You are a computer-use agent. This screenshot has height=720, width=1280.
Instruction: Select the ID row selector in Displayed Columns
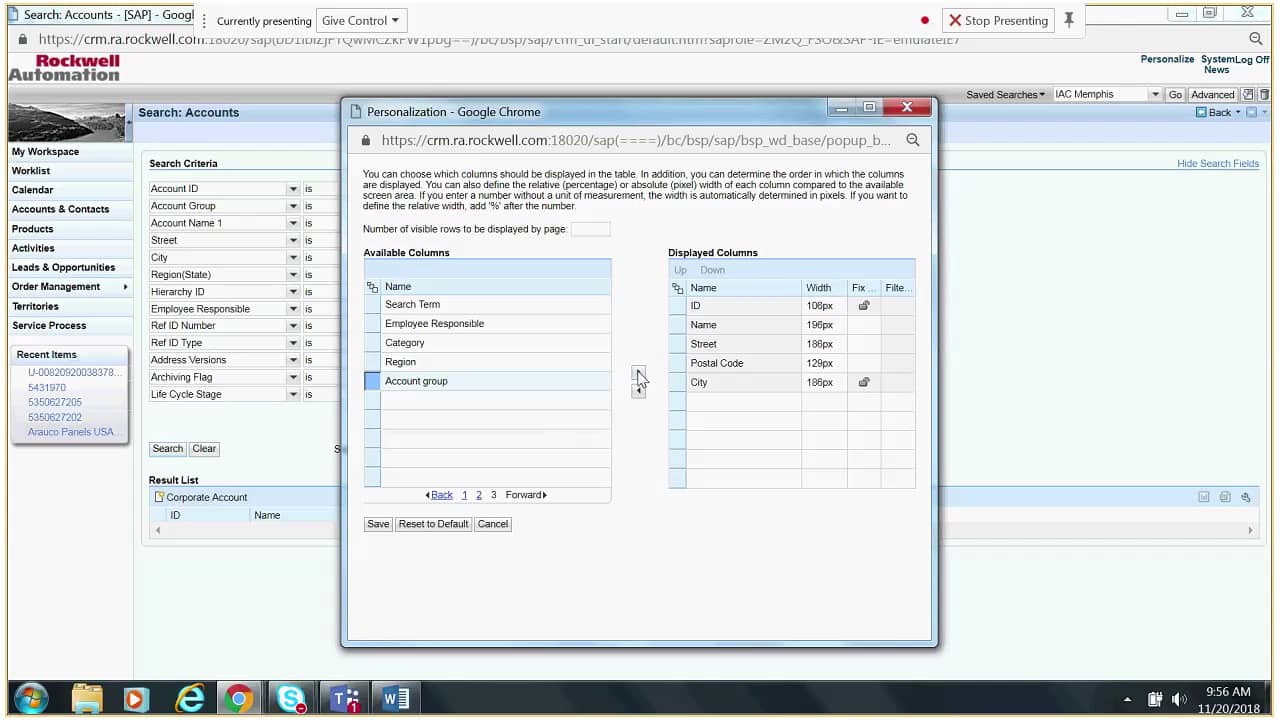pyautogui.click(x=677, y=306)
